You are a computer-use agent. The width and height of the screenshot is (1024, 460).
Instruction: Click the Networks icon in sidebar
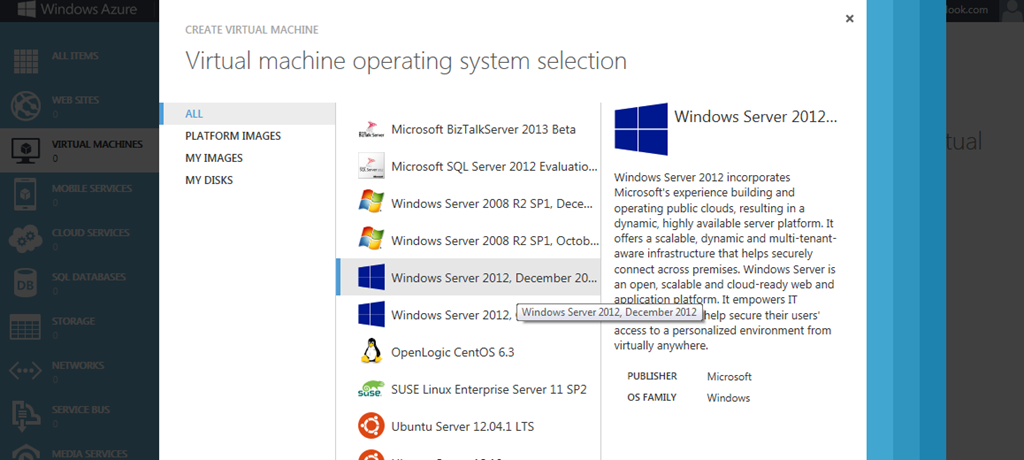click(x=25, y=371)
